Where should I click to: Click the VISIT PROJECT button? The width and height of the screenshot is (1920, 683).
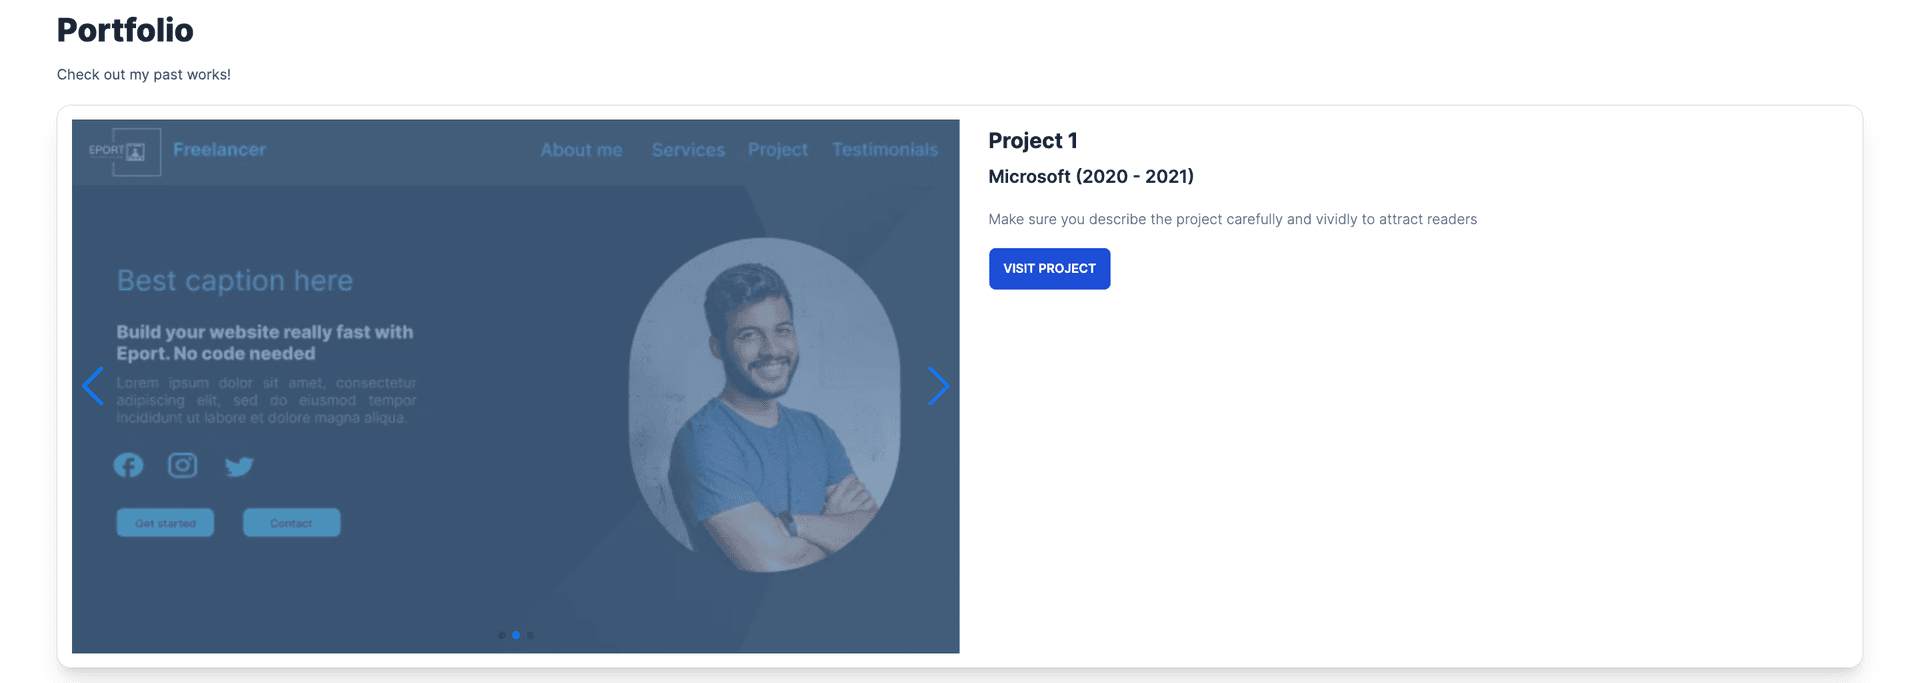pos(1049,269)
